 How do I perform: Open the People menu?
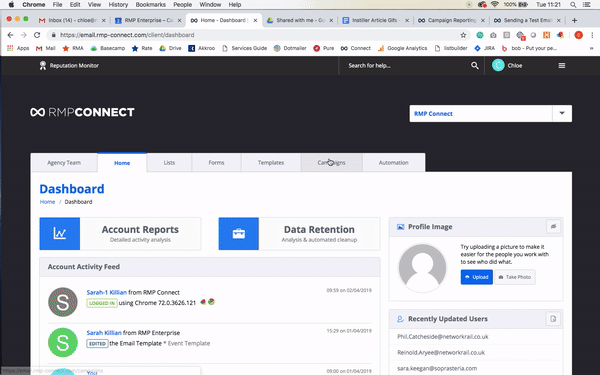(183, 5)
